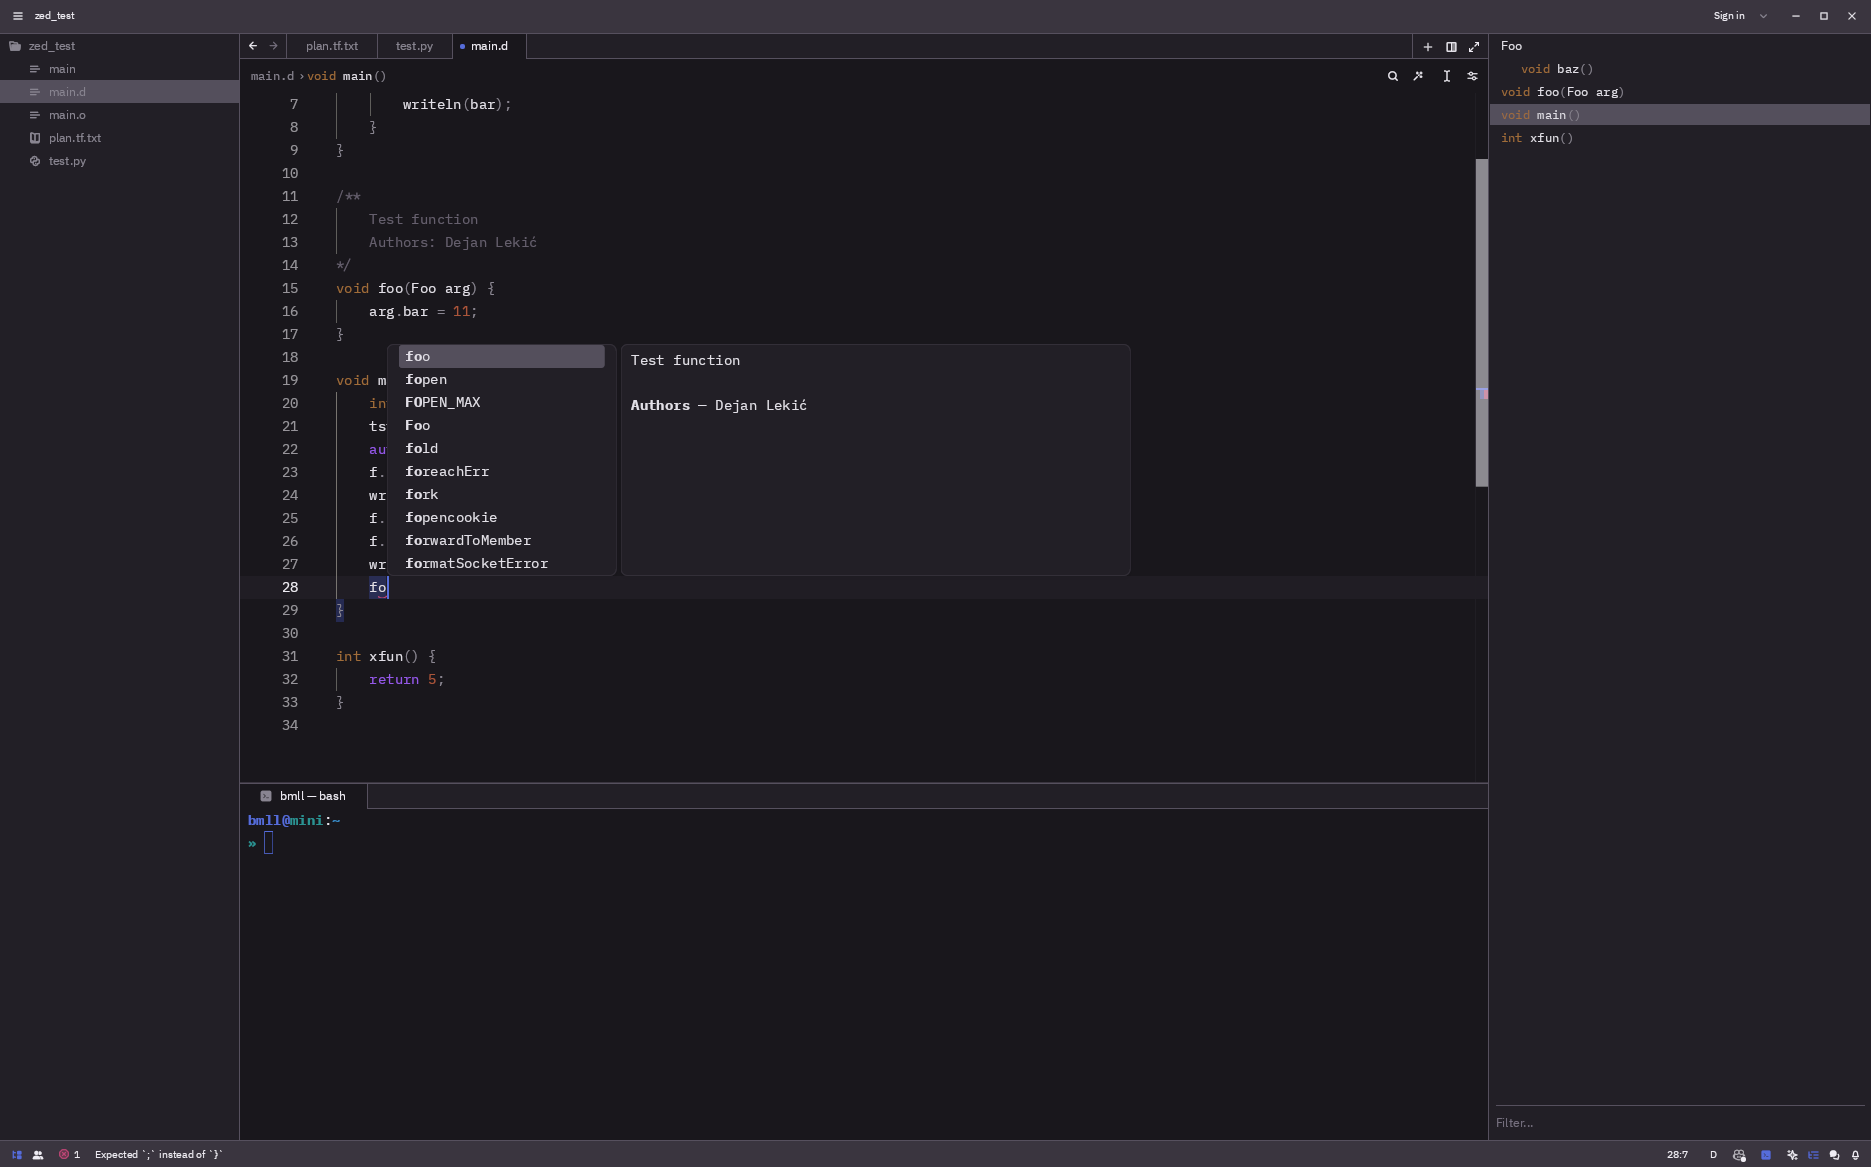Open the application hamburger menu
Viewport: 1871px width, 1167px height.
click(17, 16)
